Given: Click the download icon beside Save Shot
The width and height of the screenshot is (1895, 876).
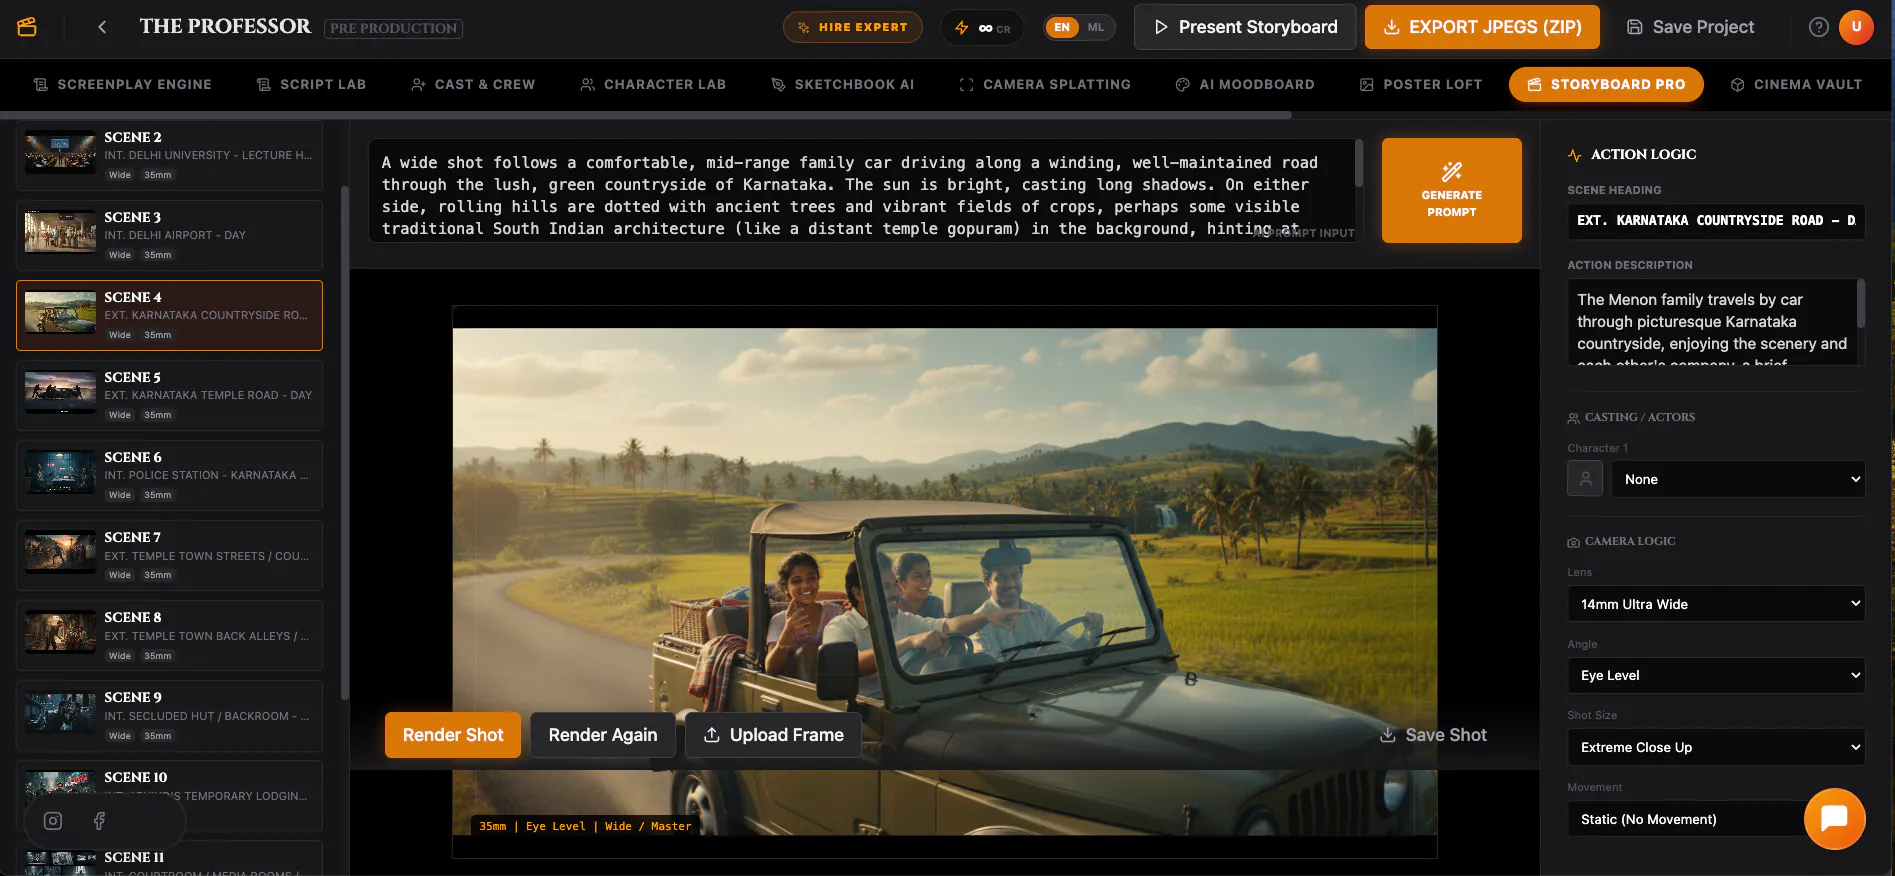Looking at the screenshot, I should (1388, 735).
